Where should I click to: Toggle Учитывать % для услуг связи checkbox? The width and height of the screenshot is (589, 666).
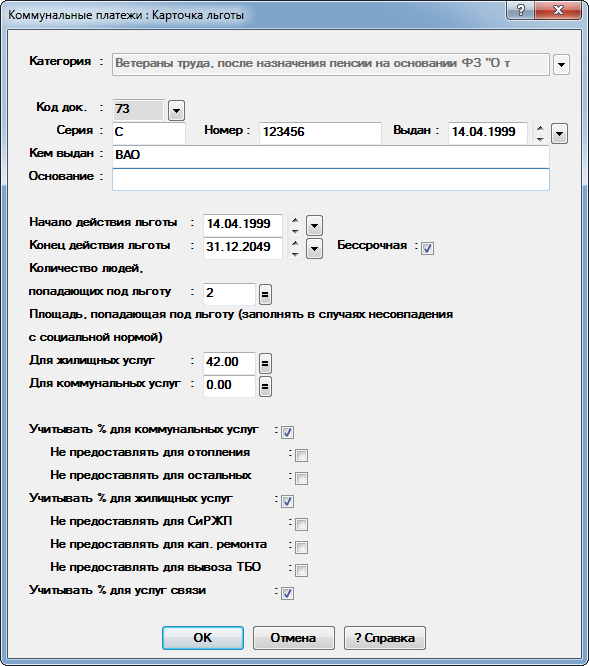(x=287, y=593)
